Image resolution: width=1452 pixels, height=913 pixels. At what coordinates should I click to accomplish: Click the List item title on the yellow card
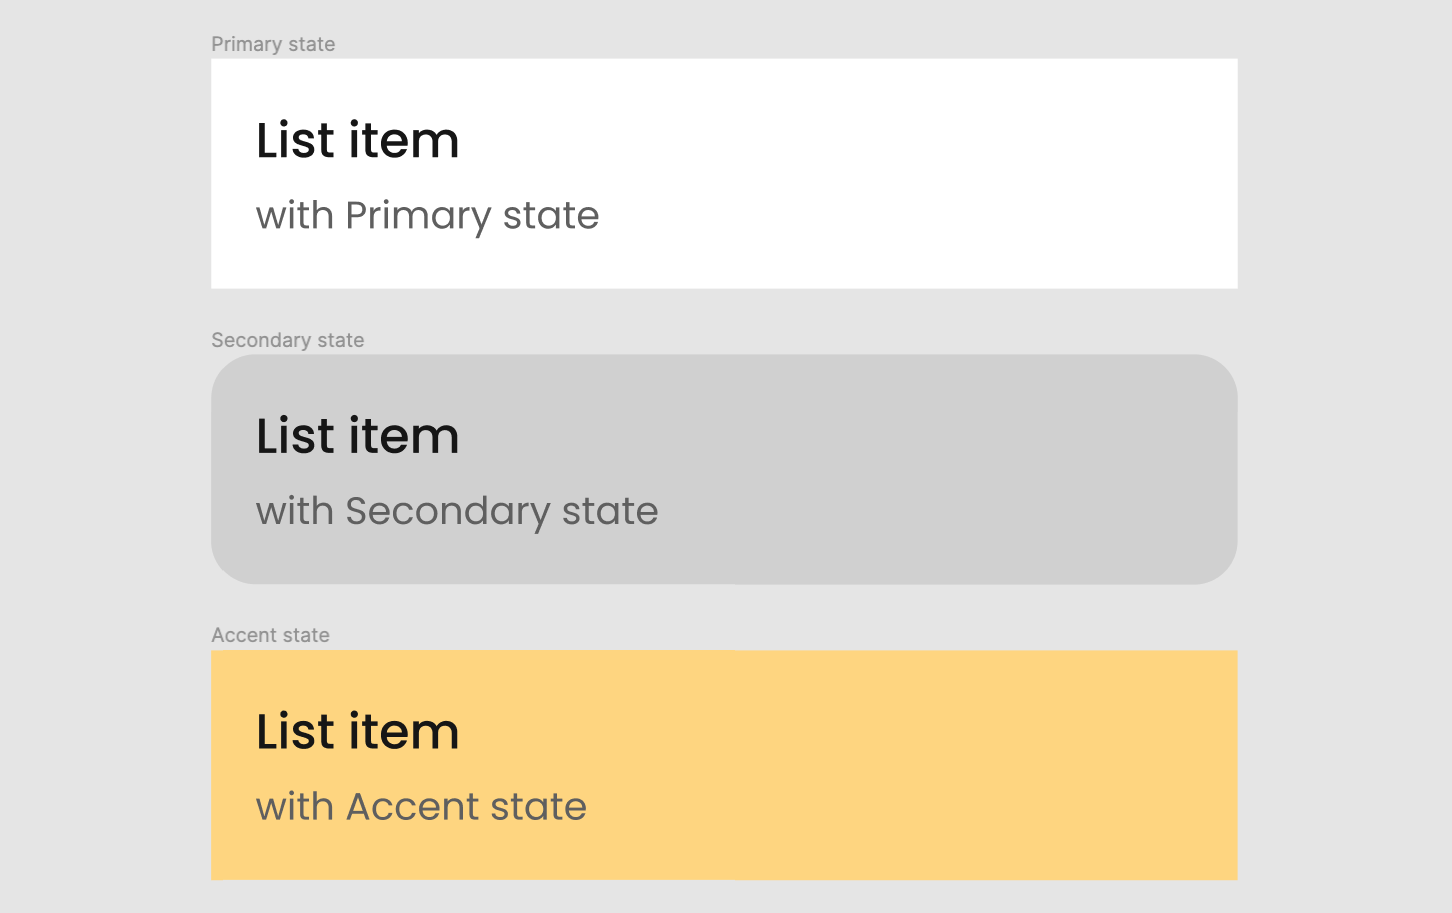point(357,732)
